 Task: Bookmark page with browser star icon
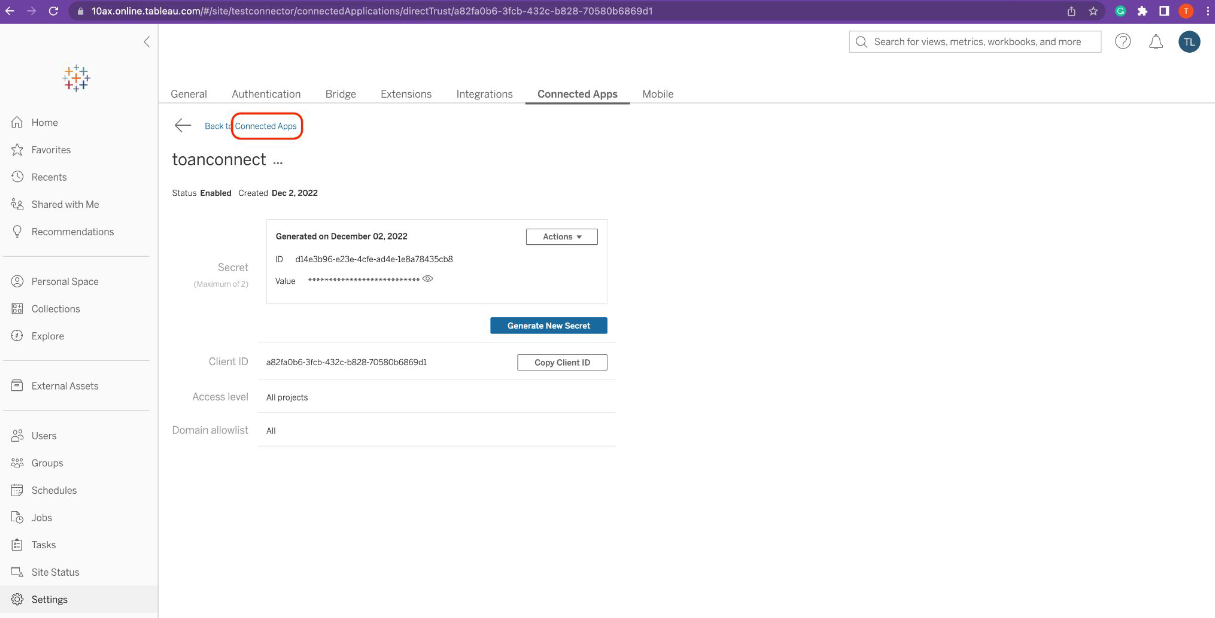point(1094,11)
